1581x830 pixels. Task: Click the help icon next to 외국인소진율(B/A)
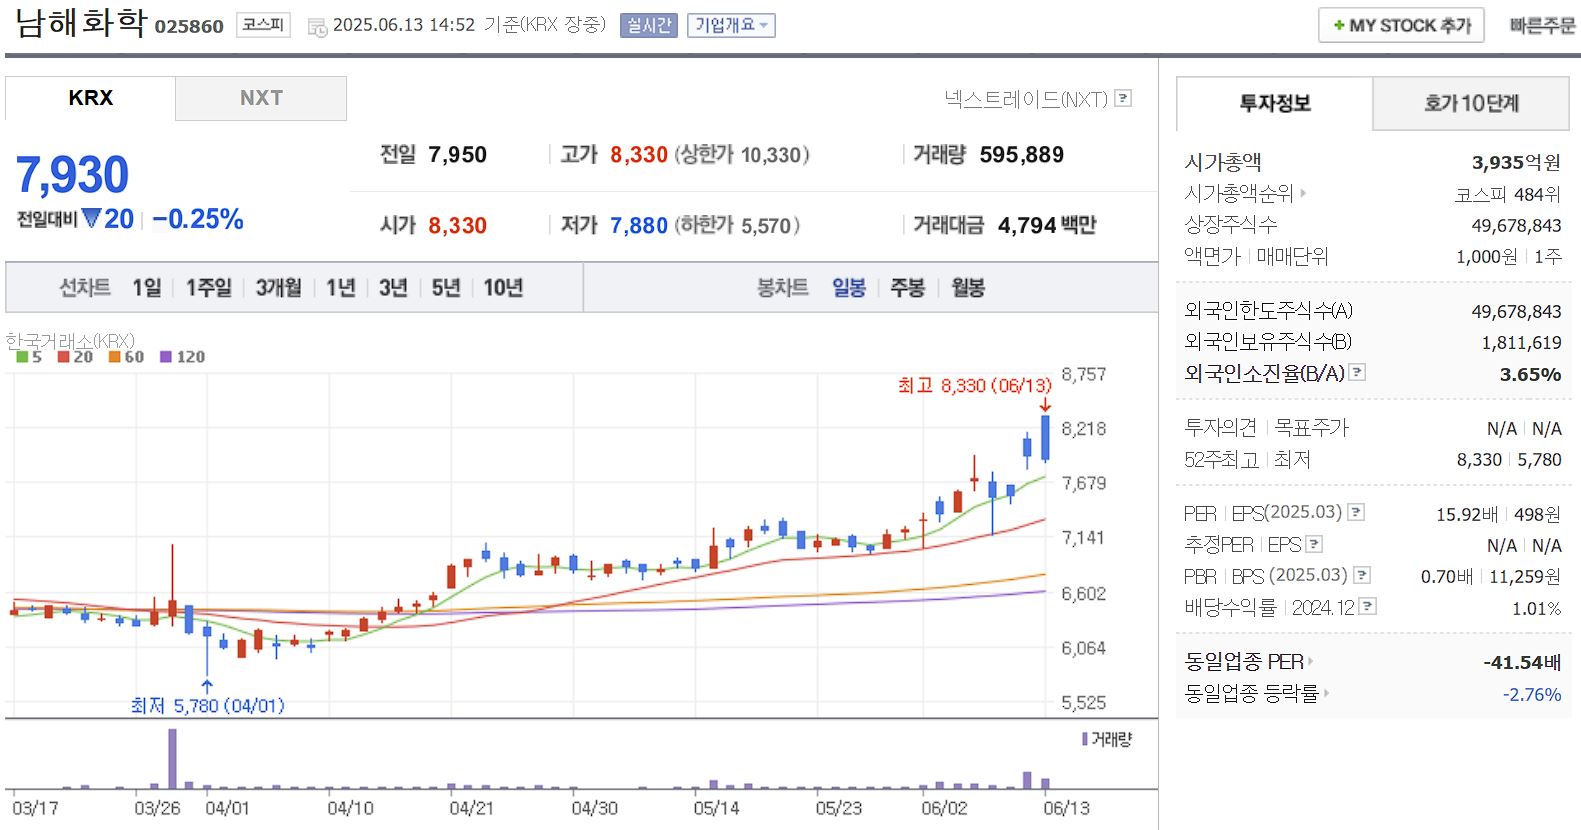click(x=1357, y=372)
